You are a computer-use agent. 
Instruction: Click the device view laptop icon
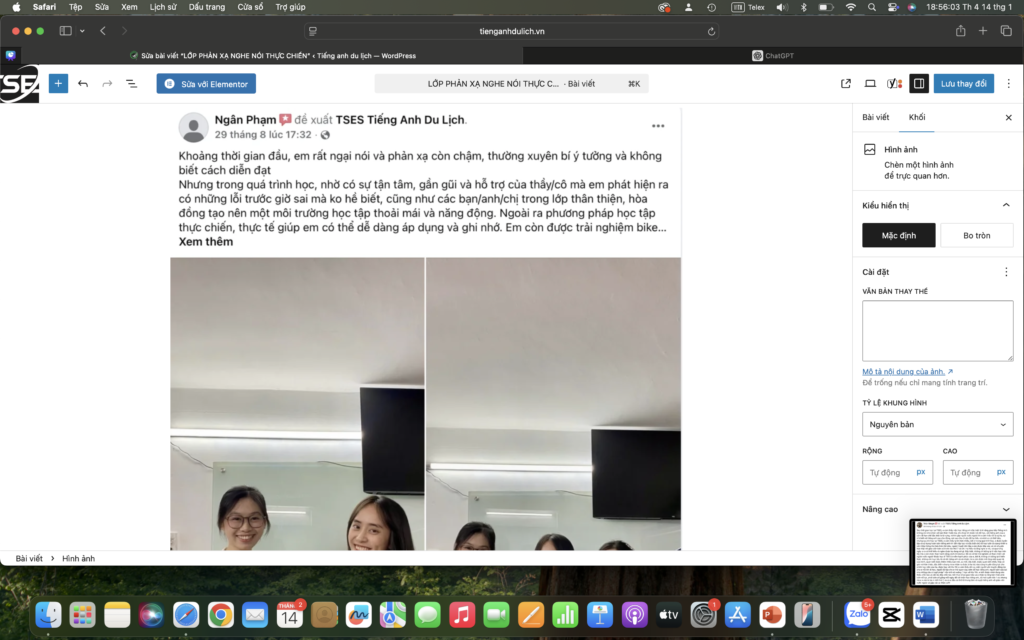pyautogui.click(x=870, y=84)
